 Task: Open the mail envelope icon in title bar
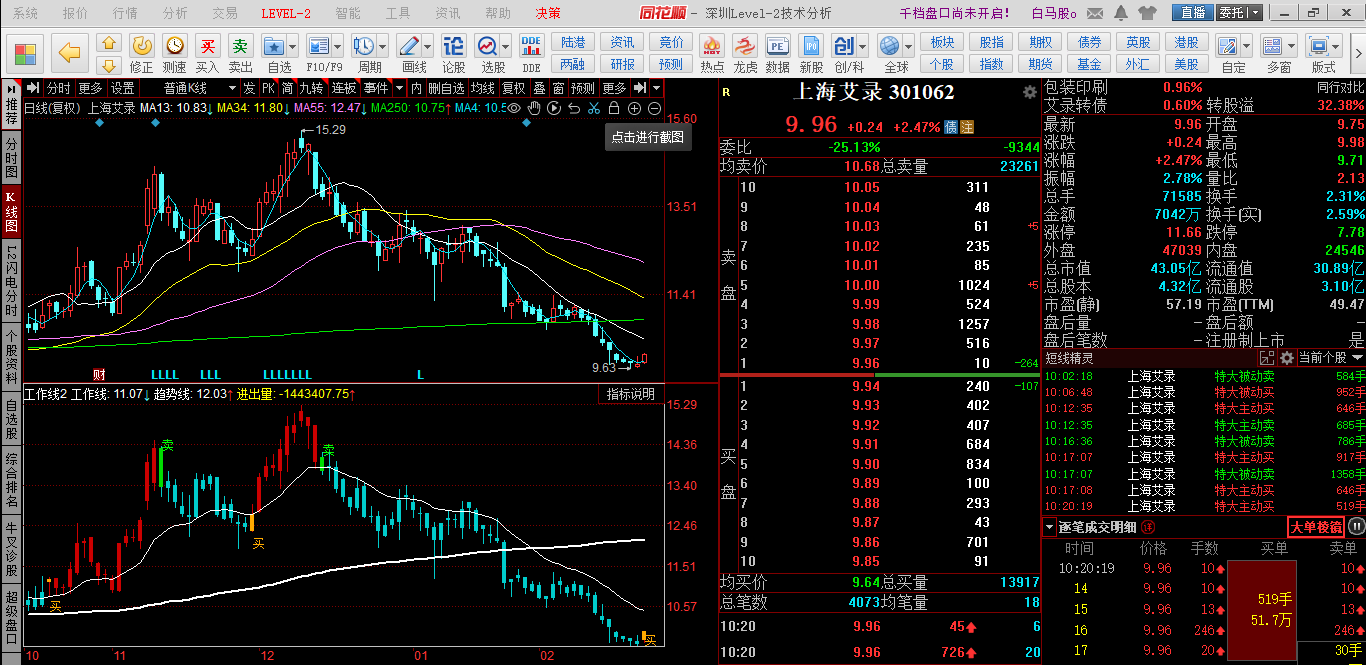1097,13
